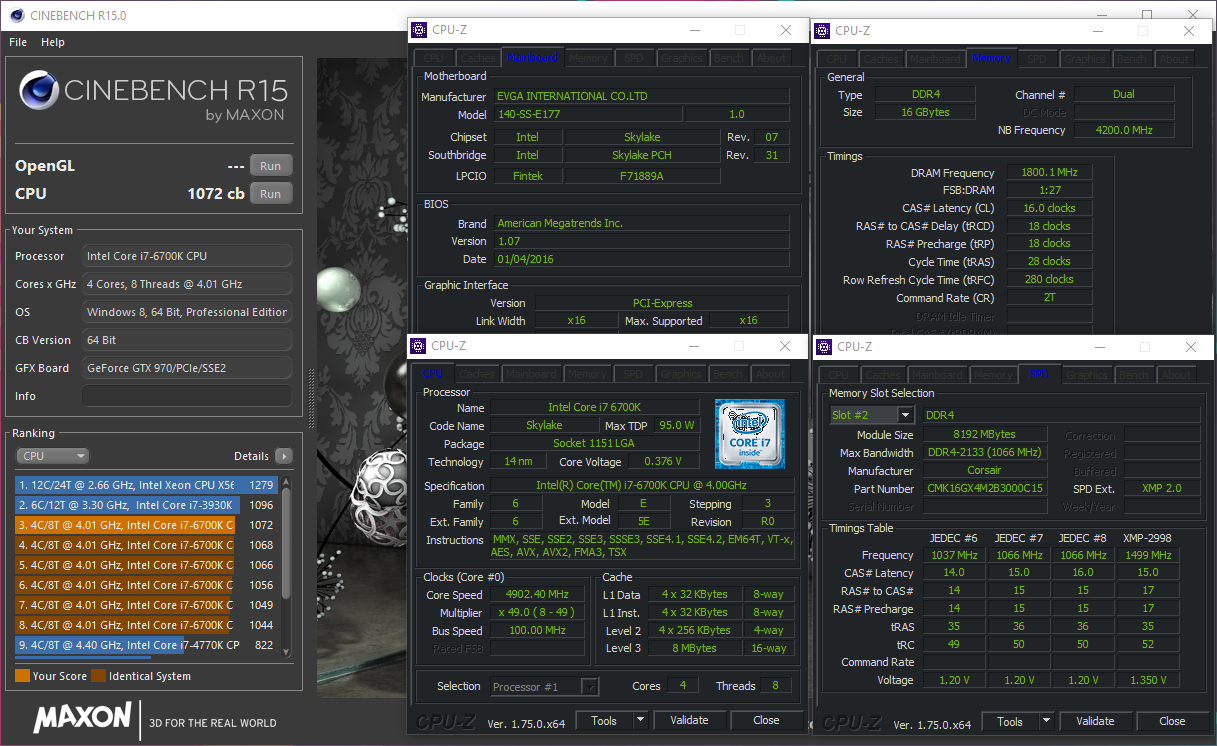Click the Info text field in Cinebench
This screenshot has width=1217, height=746.
click(x=187, y=396)
